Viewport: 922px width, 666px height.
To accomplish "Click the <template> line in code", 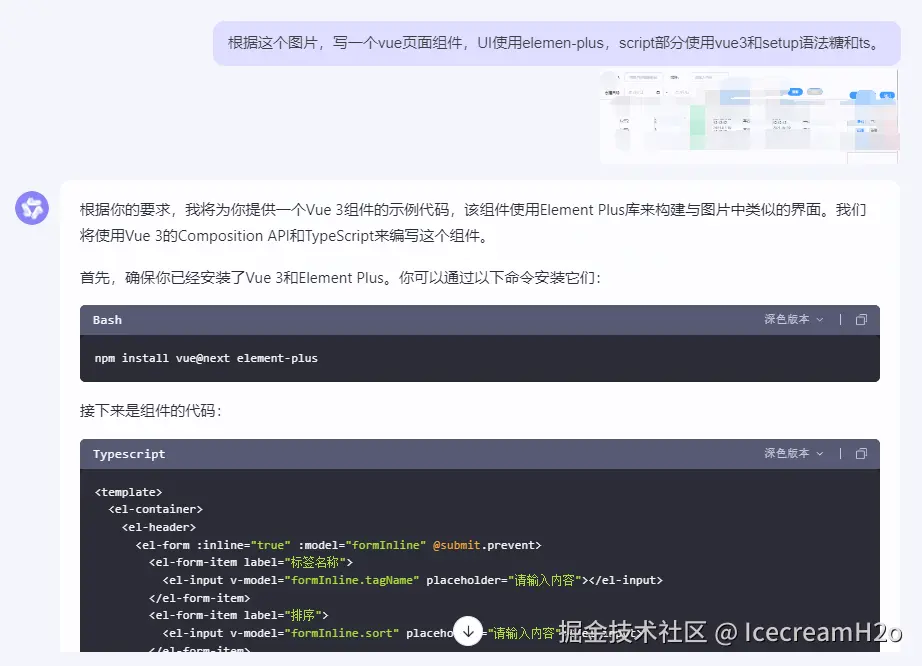I will coord(128,492).
